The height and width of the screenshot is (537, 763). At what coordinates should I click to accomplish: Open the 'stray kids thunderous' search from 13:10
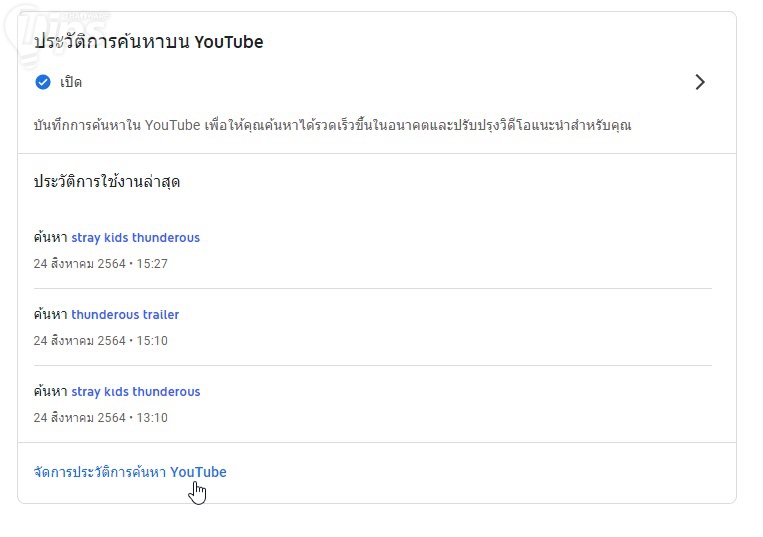(135, 392)
